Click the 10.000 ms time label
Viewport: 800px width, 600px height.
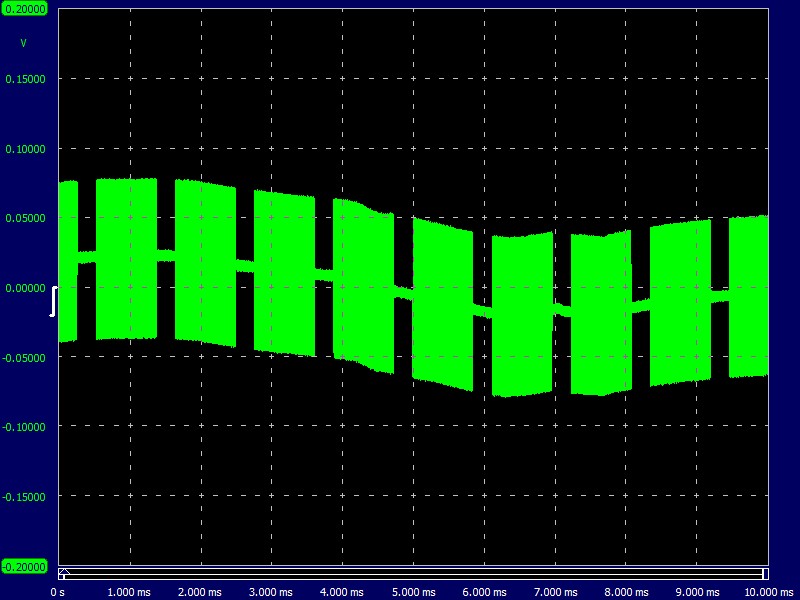pyautogui.click(x=769, y=592)
